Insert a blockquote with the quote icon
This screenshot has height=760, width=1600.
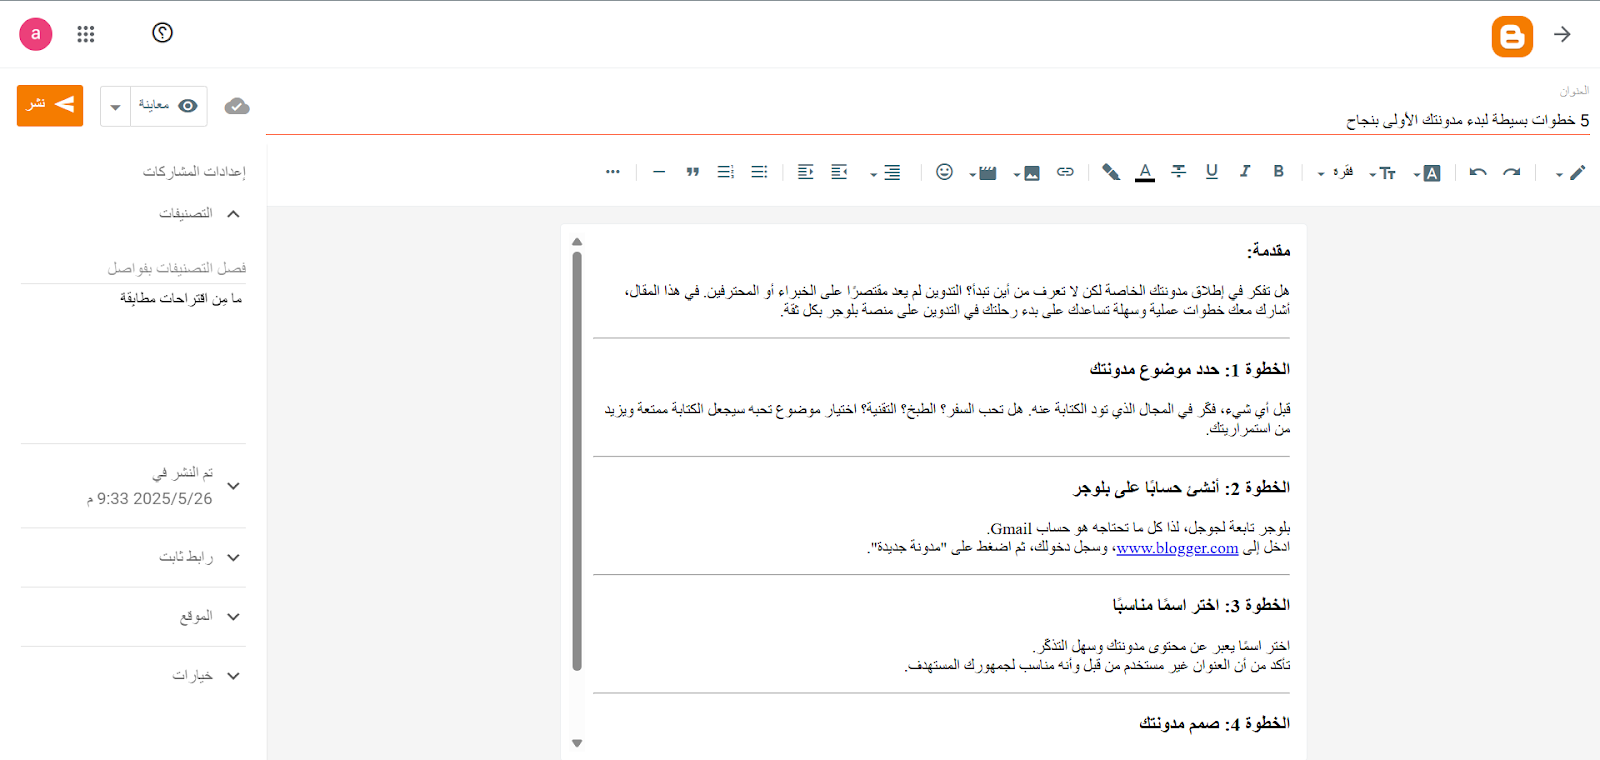click(692, 172)
